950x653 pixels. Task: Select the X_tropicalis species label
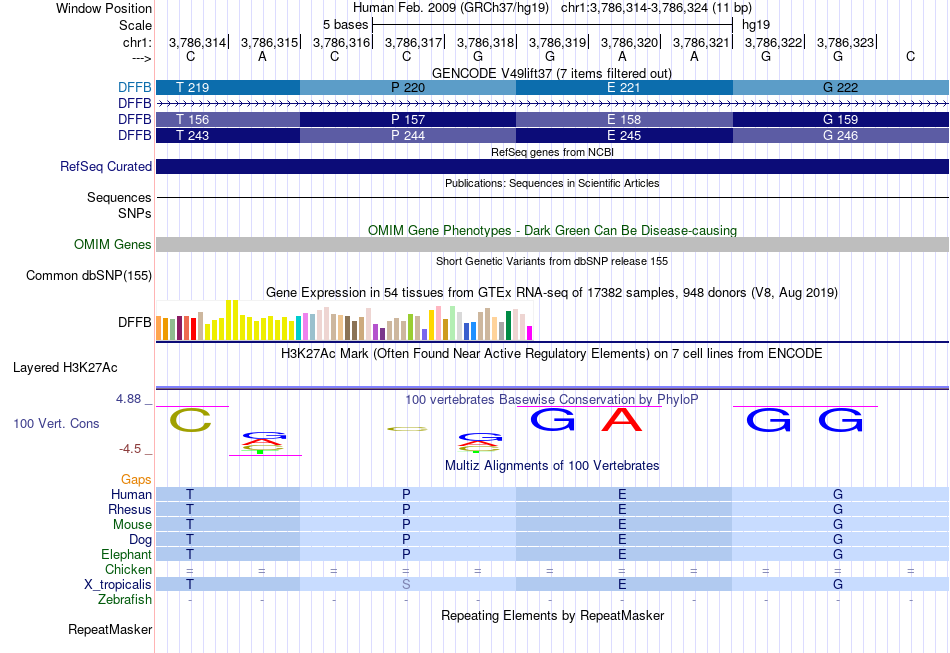[118, 585]
